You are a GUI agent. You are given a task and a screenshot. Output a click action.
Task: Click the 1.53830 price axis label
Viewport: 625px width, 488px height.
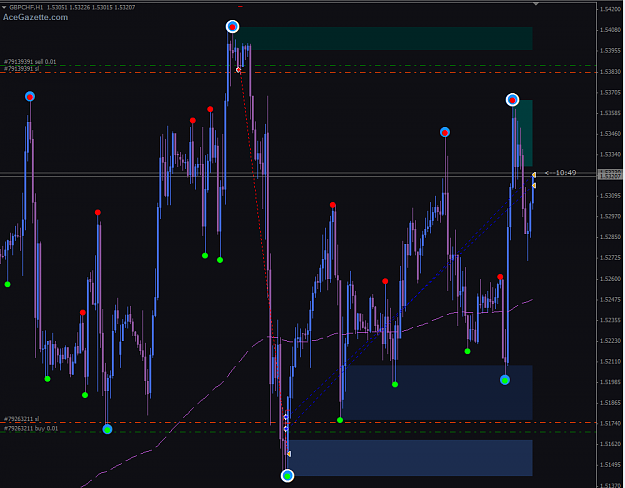pyautogui.click(x=610, y=72)
